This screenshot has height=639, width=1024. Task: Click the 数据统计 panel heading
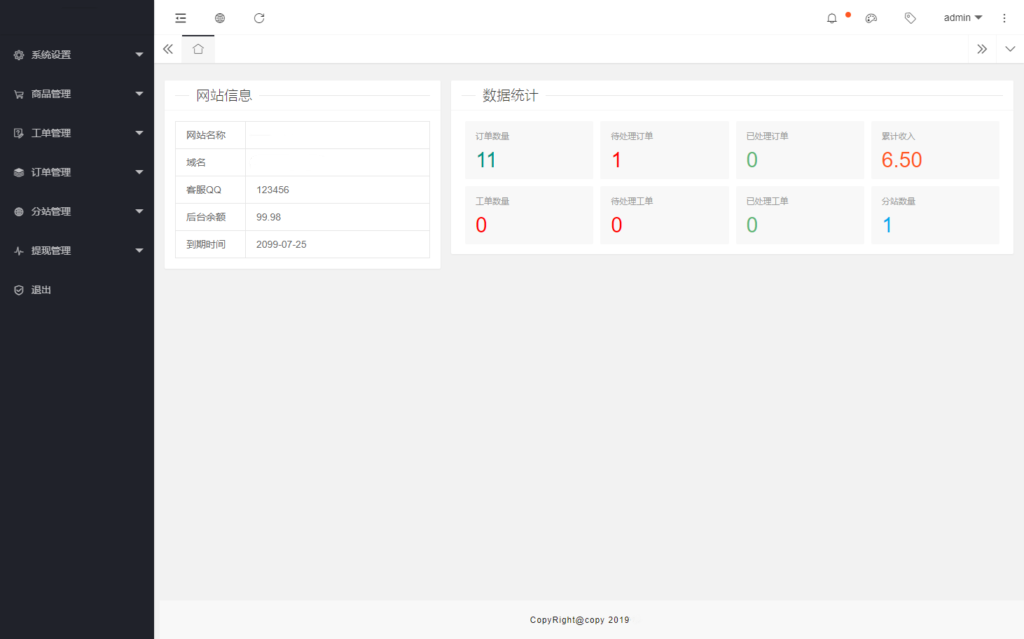pyautogui.click(x=510, y=95)
